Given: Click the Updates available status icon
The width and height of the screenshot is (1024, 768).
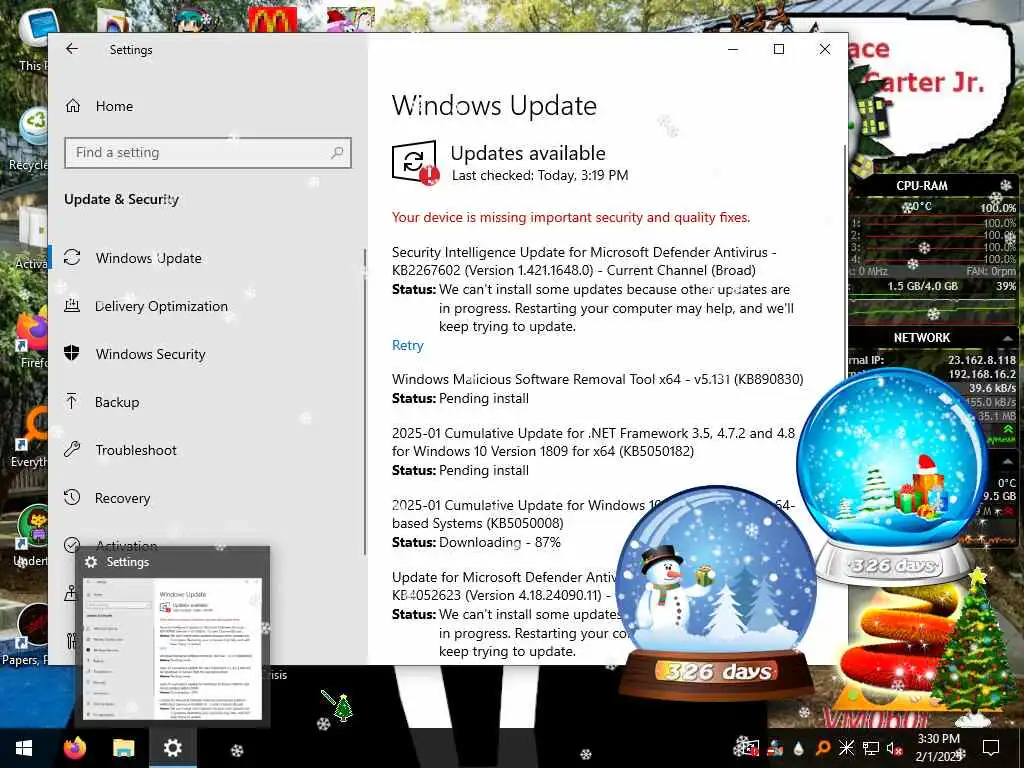Looking at the screenshot, I should click(x=415, y=163).
